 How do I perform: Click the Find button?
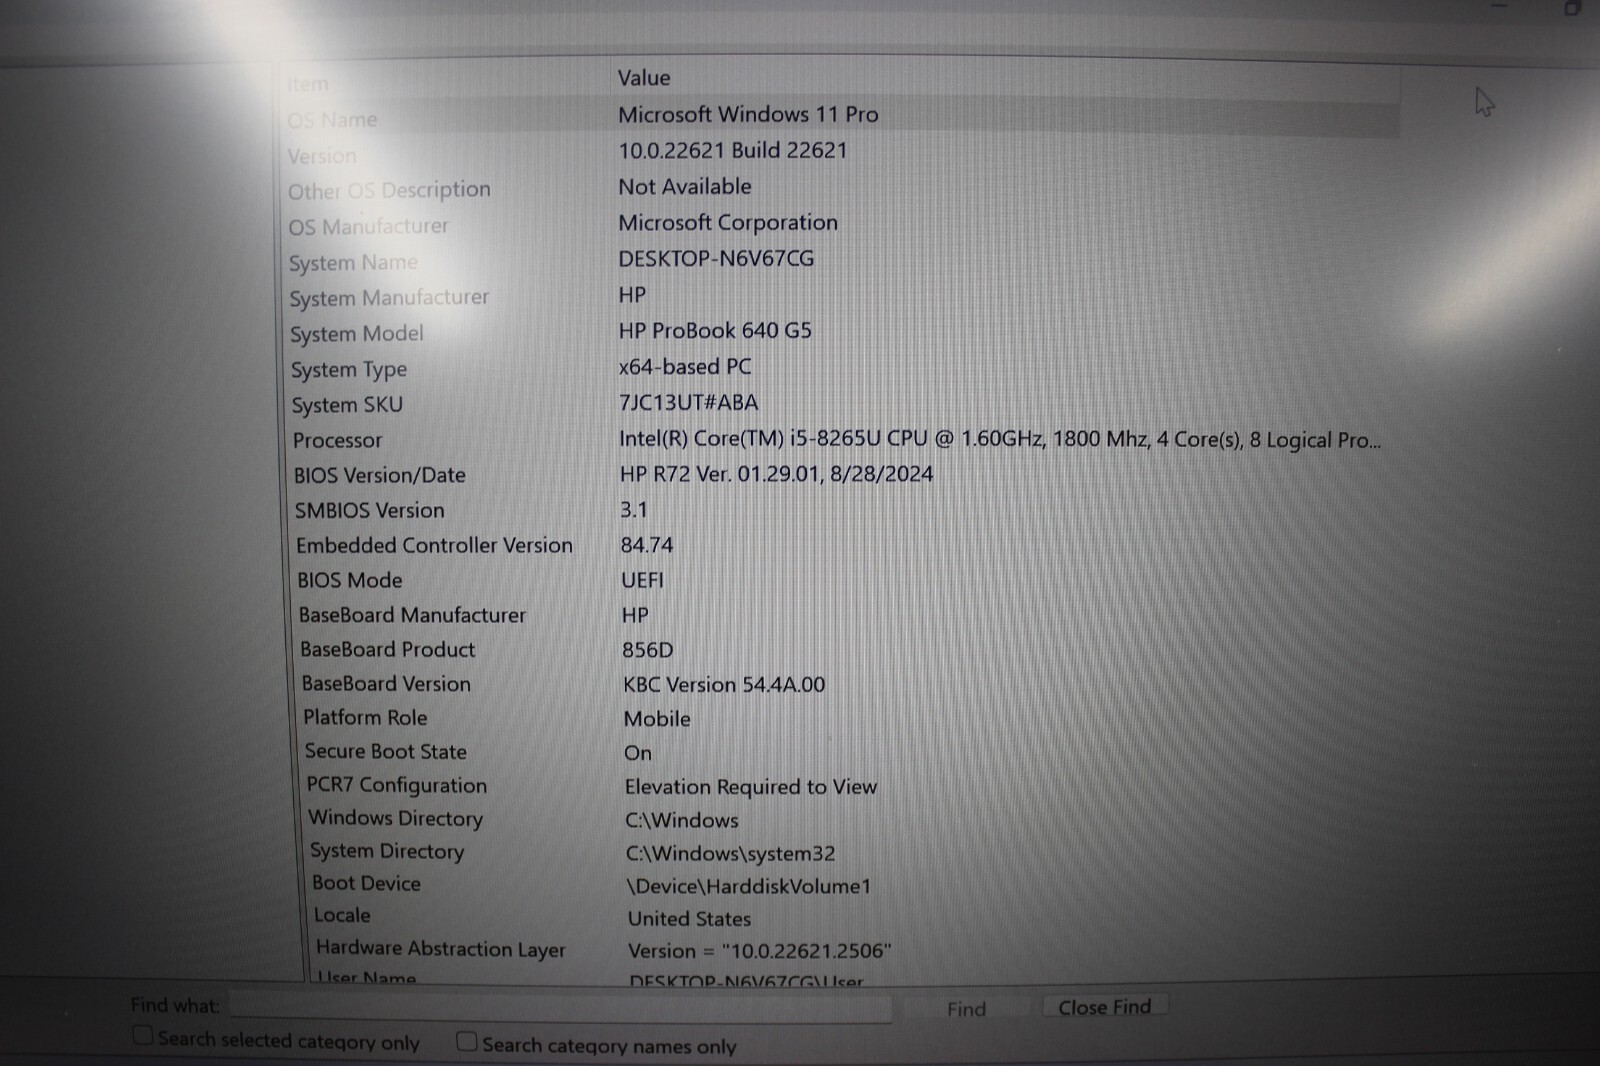966,1009
